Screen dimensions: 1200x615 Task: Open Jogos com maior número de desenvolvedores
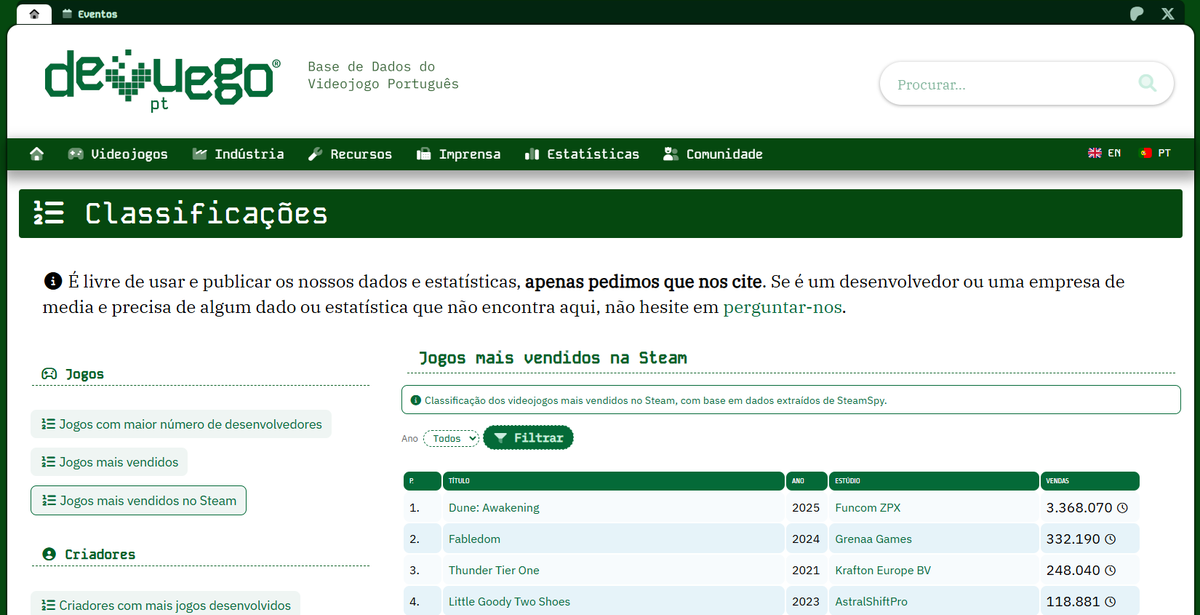181,424
